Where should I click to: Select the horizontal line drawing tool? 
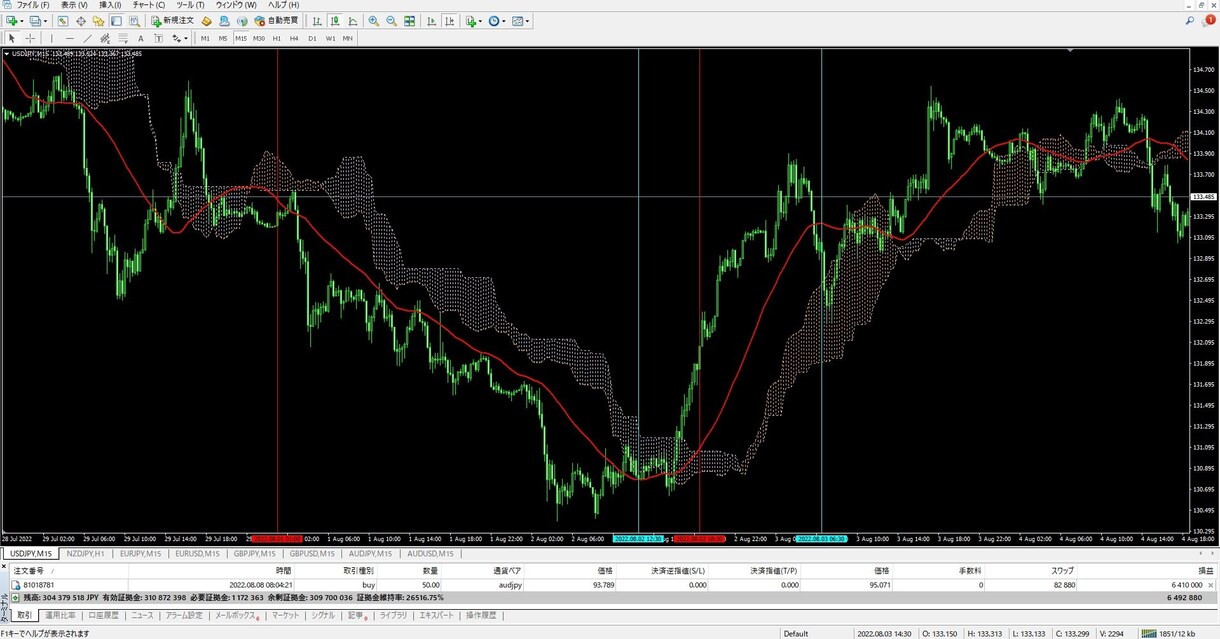pyautogui.click(x=70, y=38)
